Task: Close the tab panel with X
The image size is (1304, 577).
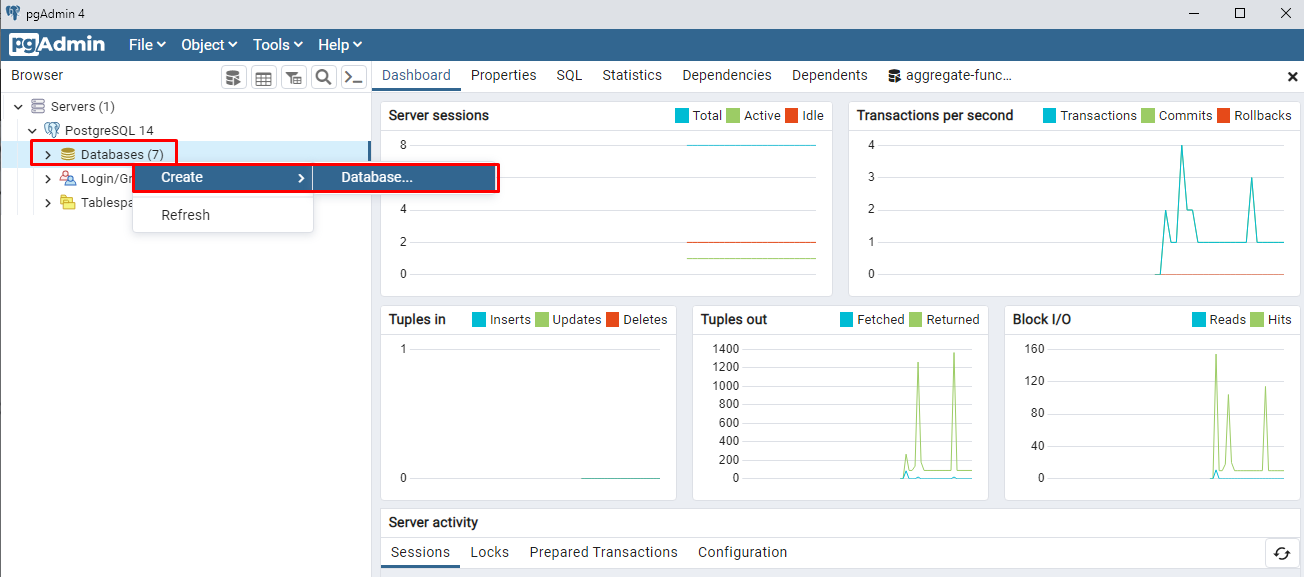Action: 1292,76
